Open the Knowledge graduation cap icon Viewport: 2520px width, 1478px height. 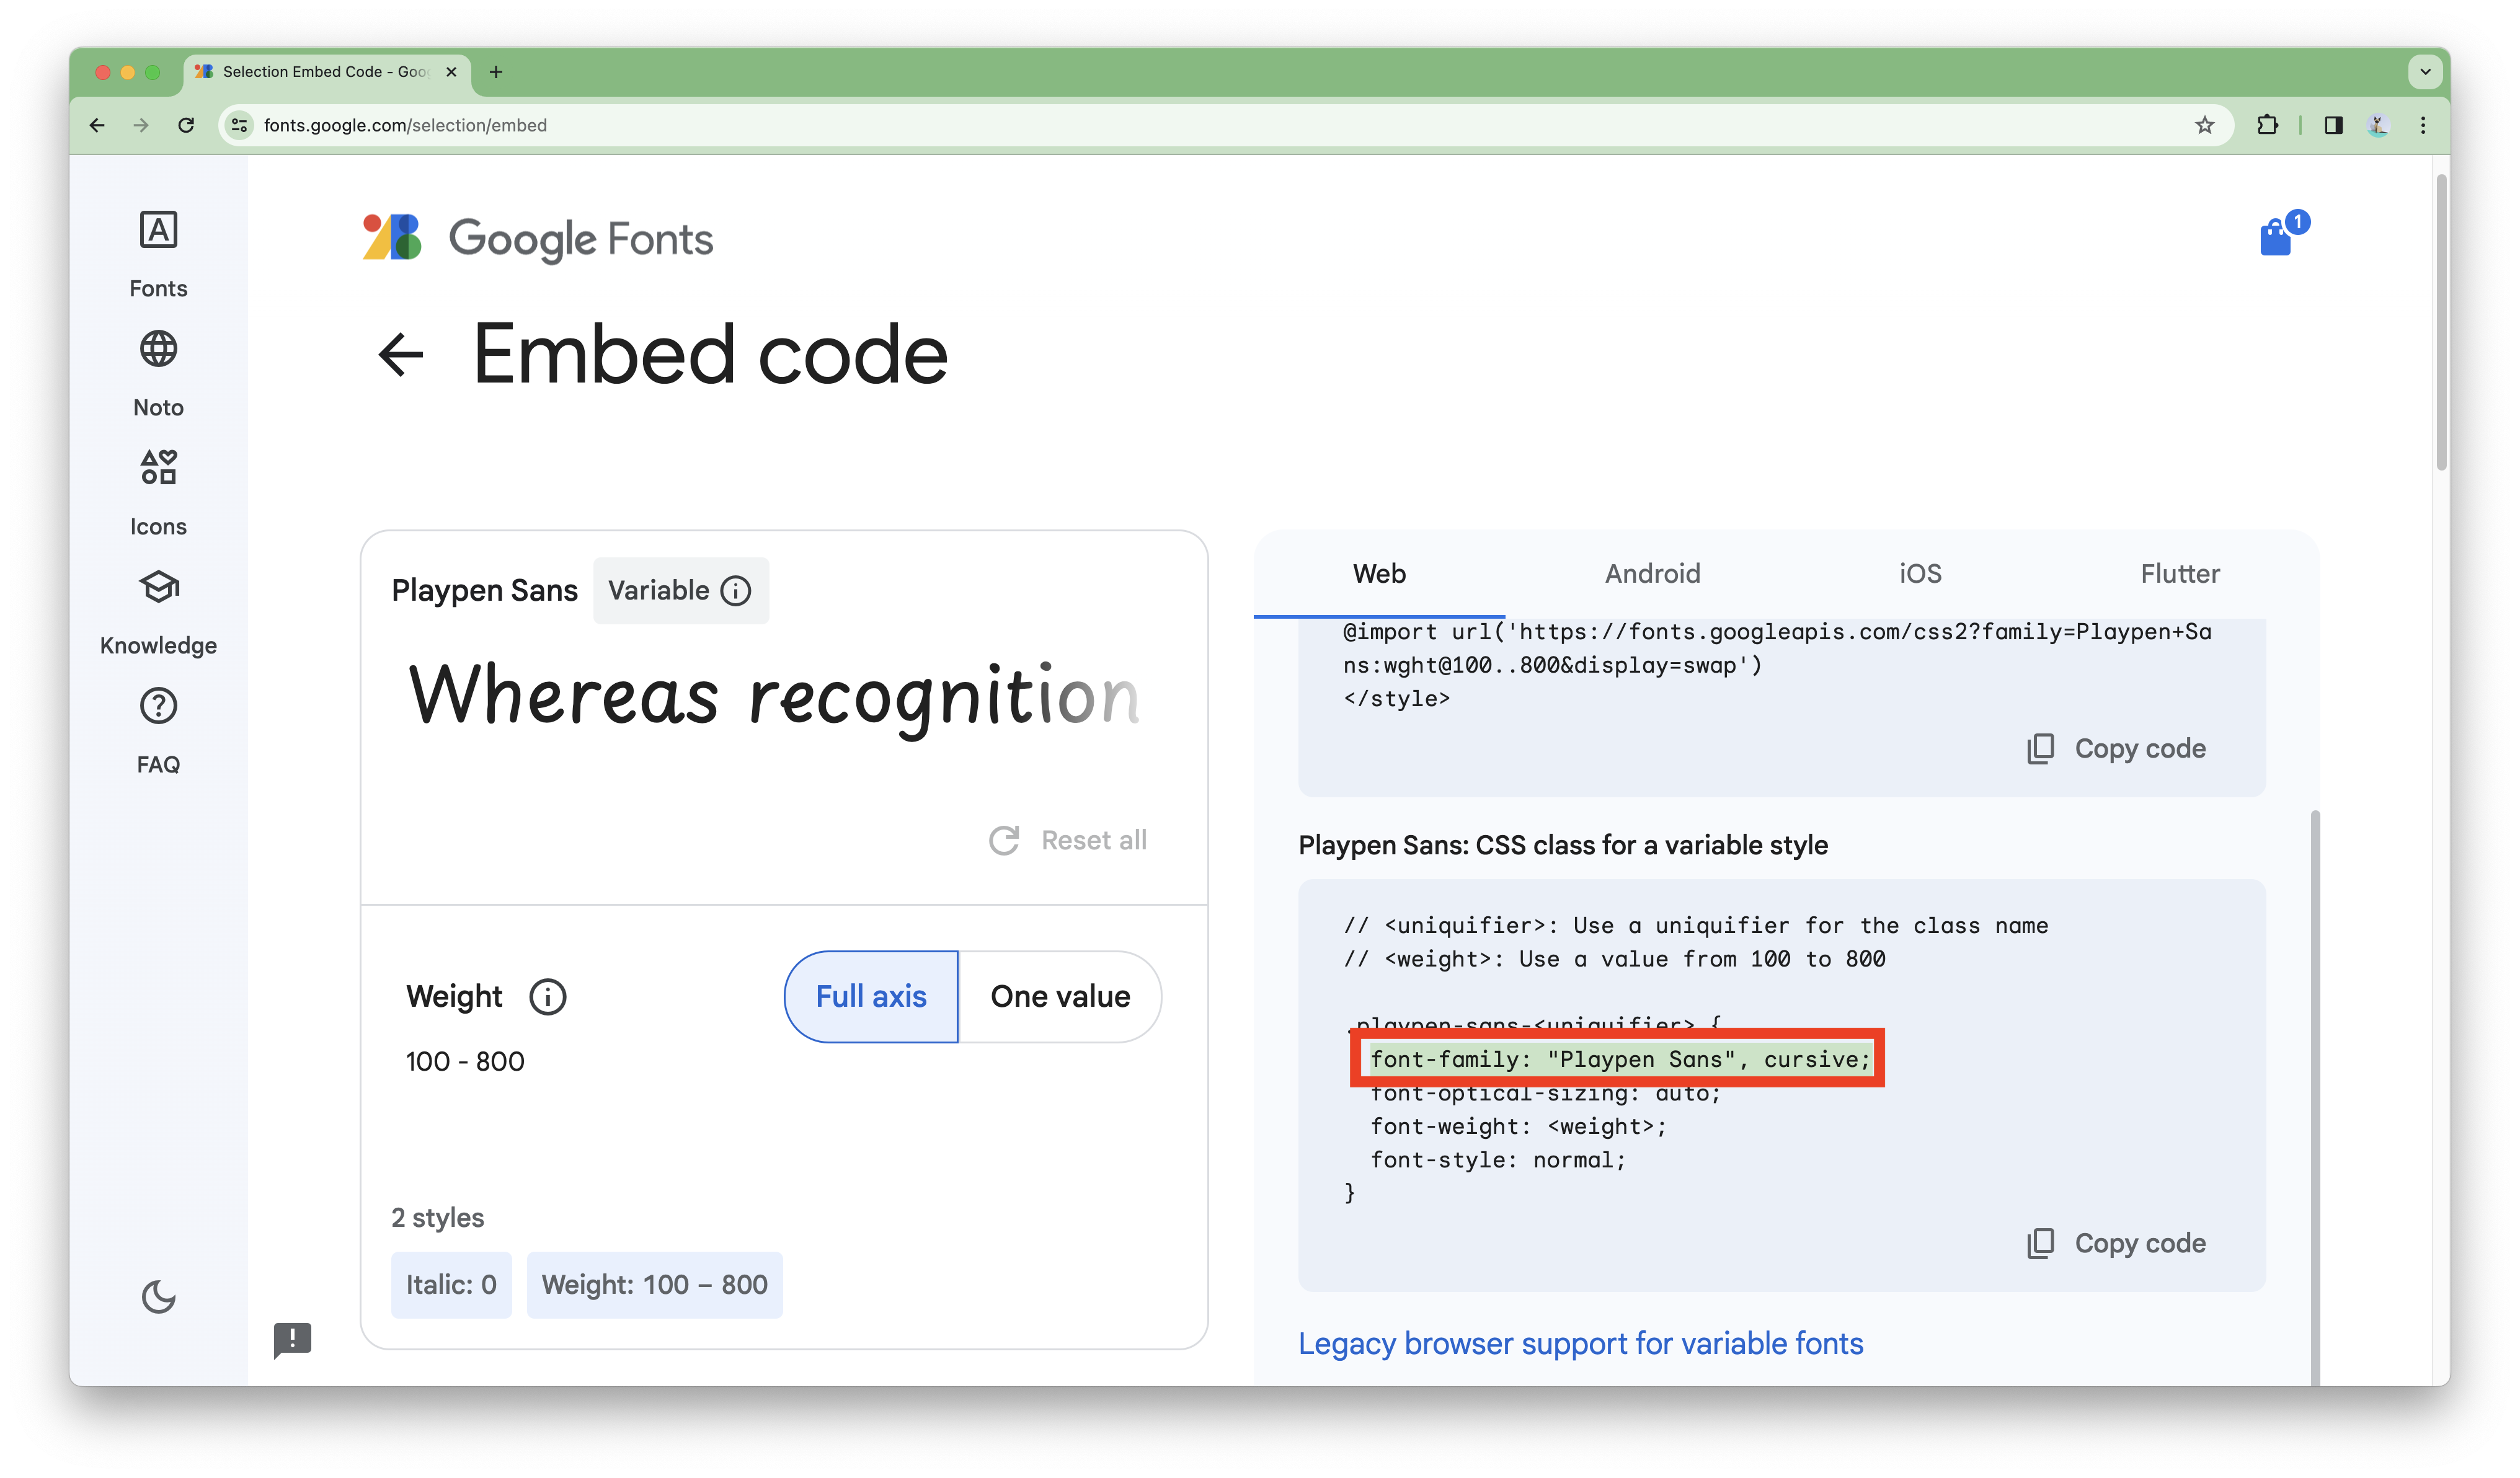(x=158, y=587)
